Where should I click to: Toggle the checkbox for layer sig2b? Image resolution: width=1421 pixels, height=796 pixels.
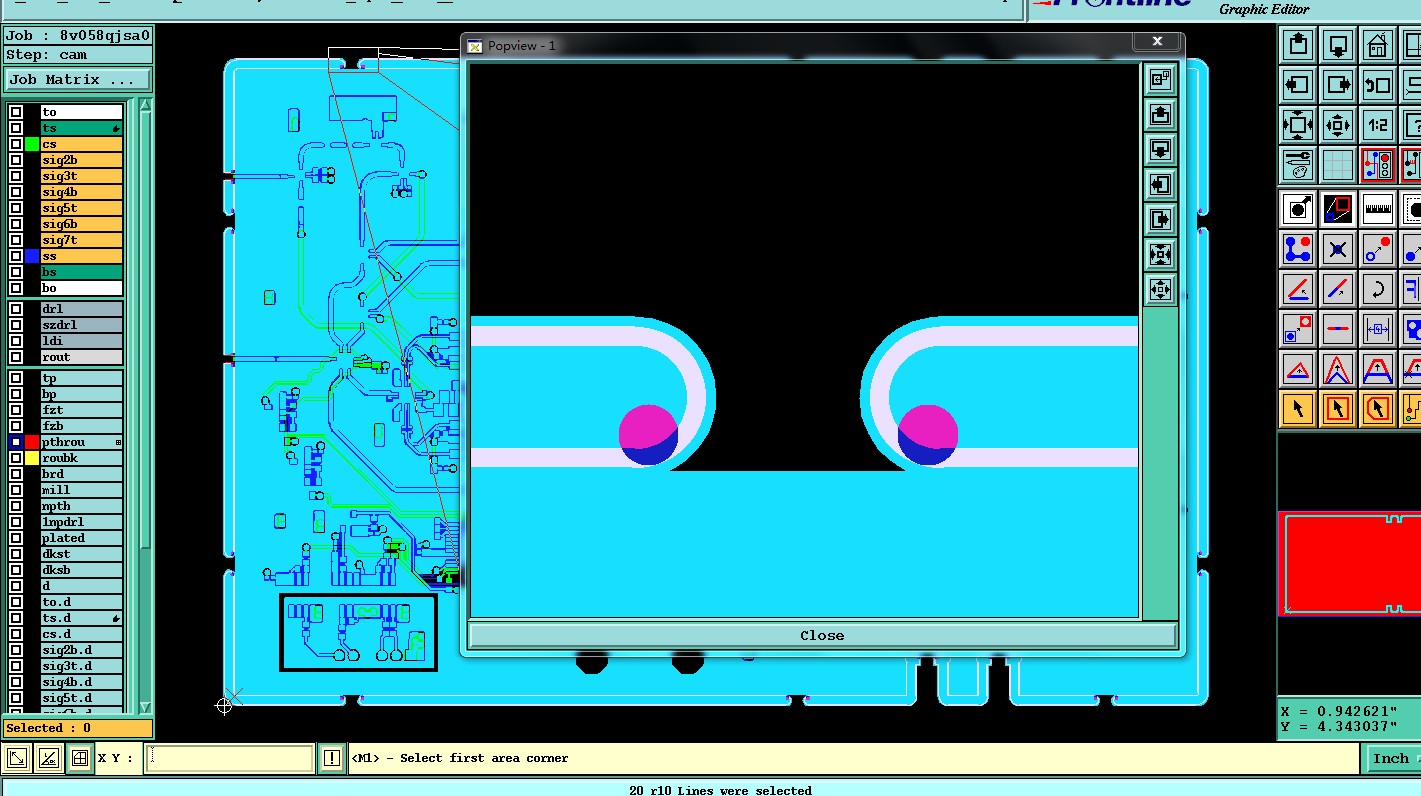click(x=16, y=160)
